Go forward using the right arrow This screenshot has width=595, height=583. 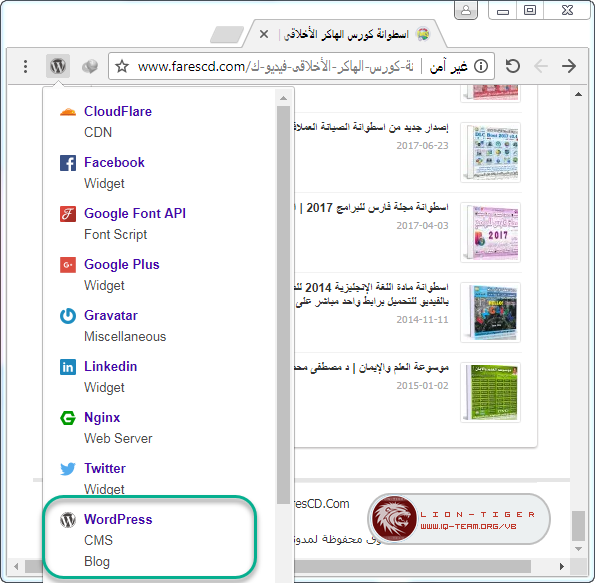(x=569, y=66)
